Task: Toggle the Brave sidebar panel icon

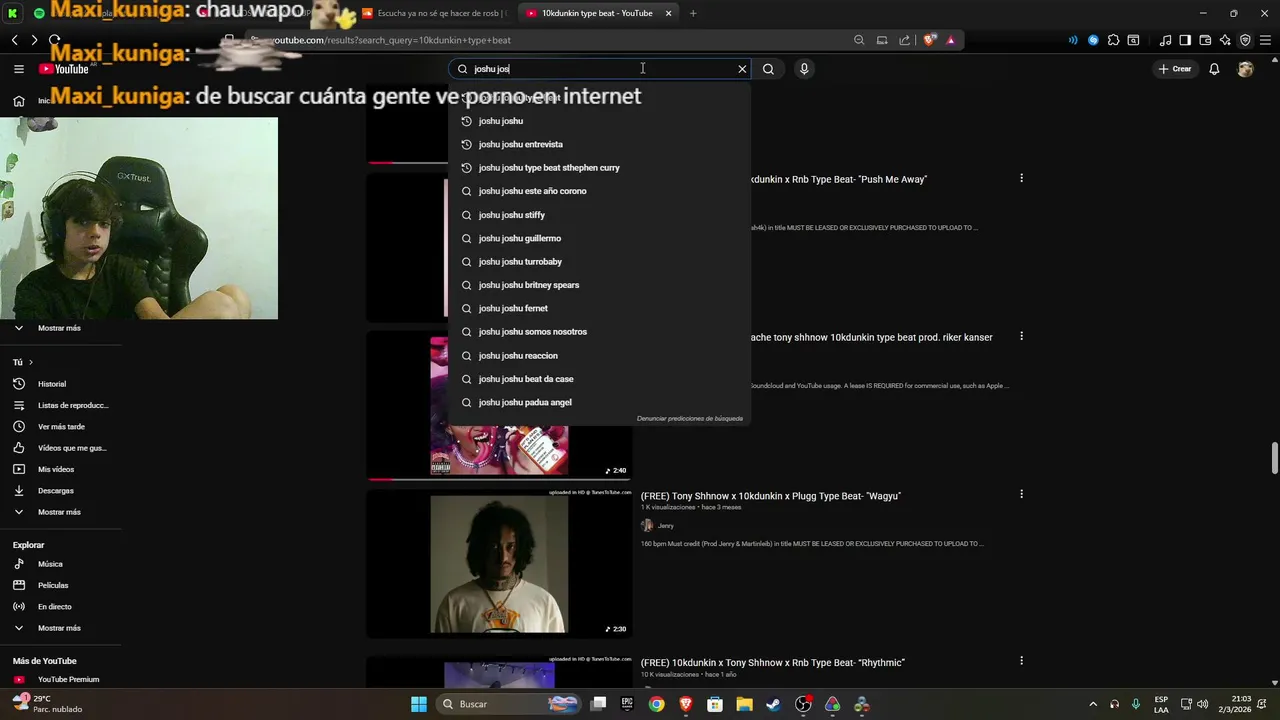Action: pos(1185,40)
